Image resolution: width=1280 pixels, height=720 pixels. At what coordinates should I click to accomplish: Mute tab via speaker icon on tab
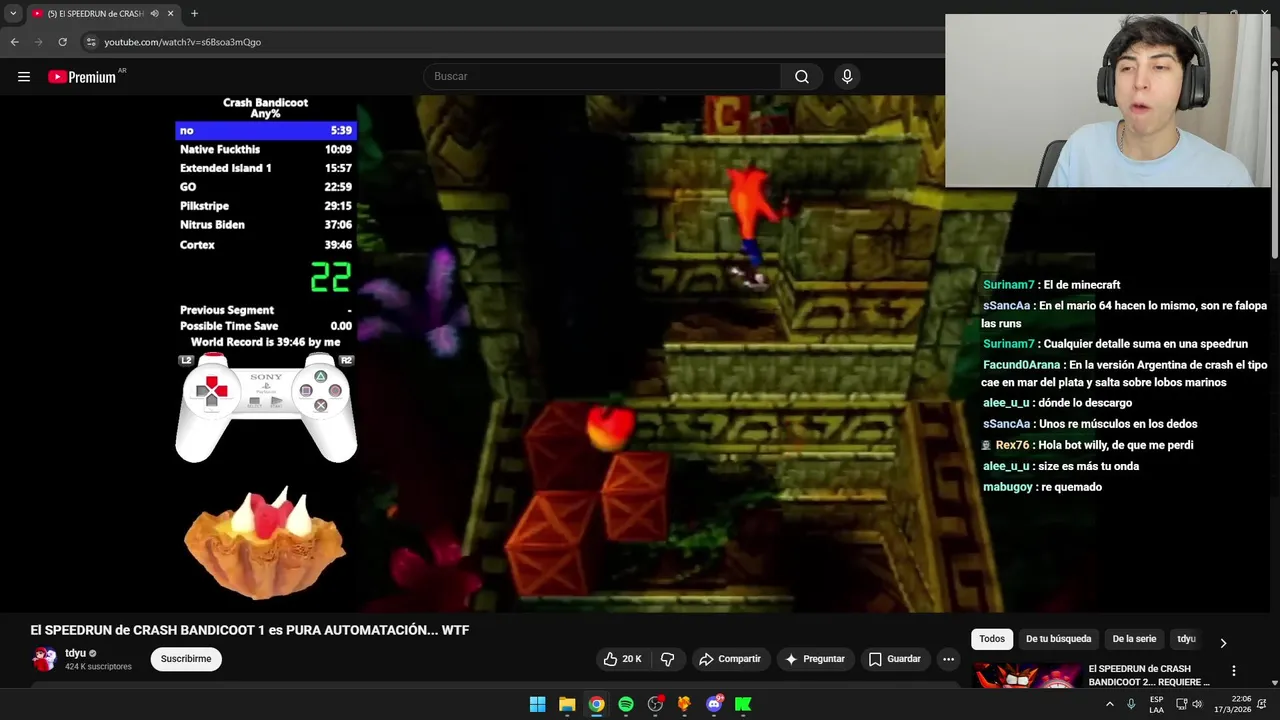154,14
